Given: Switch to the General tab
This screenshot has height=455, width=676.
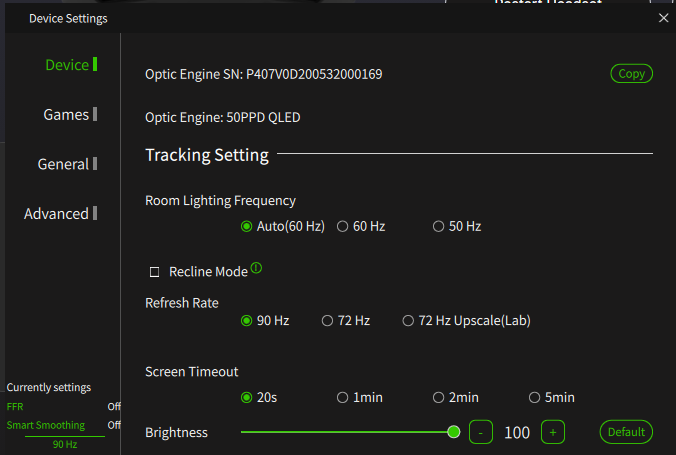Looking at the screenshot, I should pos(63,164).
